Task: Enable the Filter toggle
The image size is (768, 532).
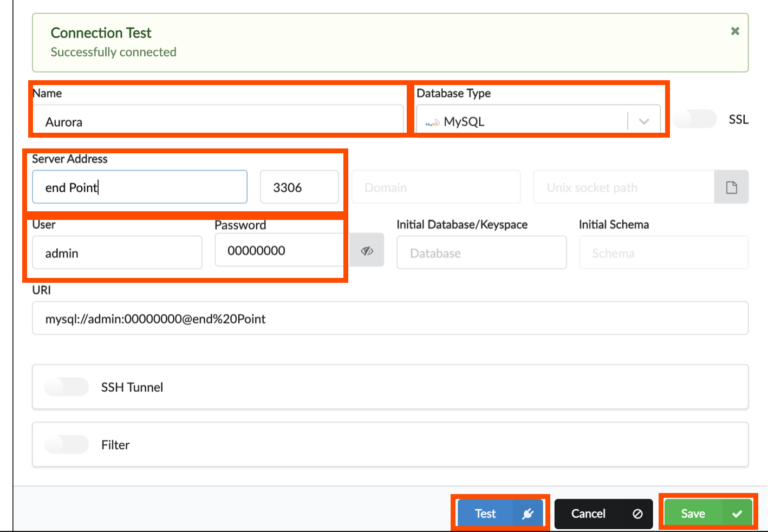Action: point(67,444)
